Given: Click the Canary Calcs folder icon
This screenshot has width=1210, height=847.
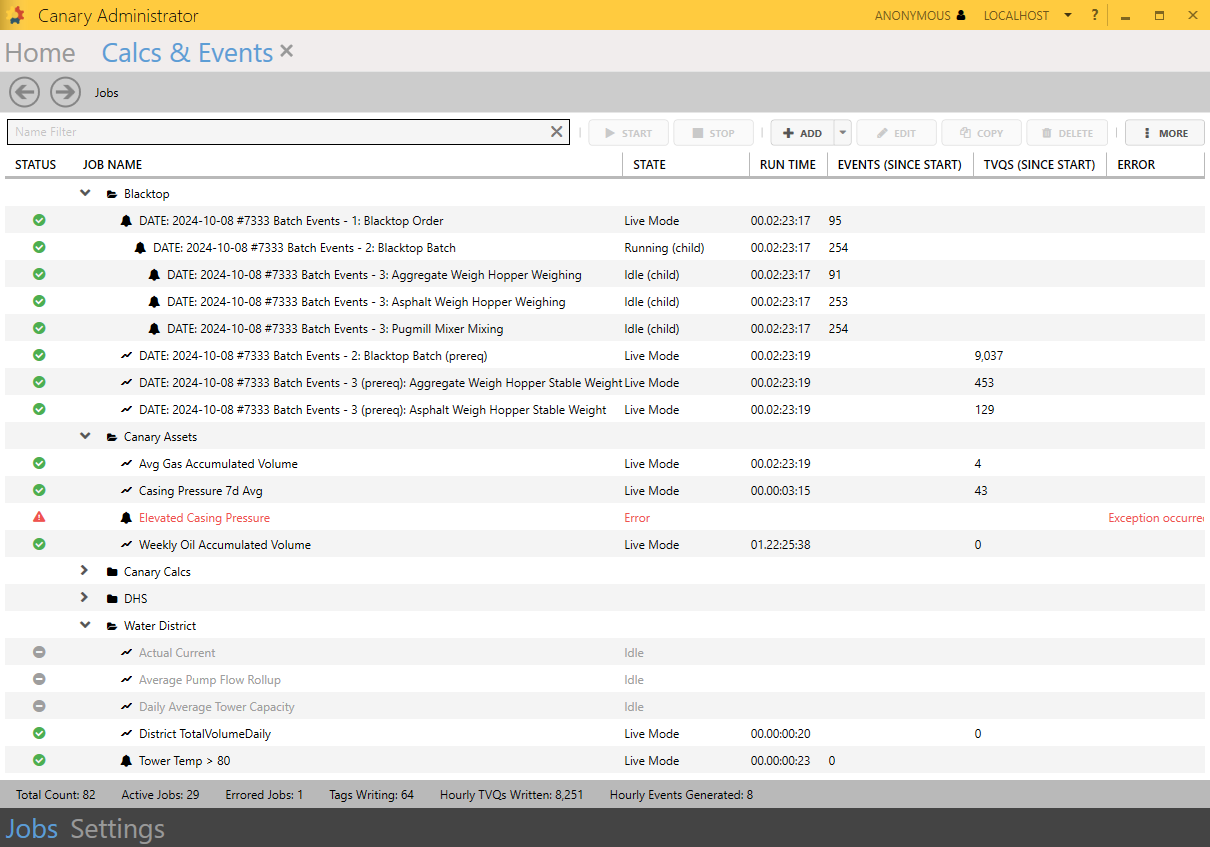Looking at the screenshot, I should tap(112, 572).
